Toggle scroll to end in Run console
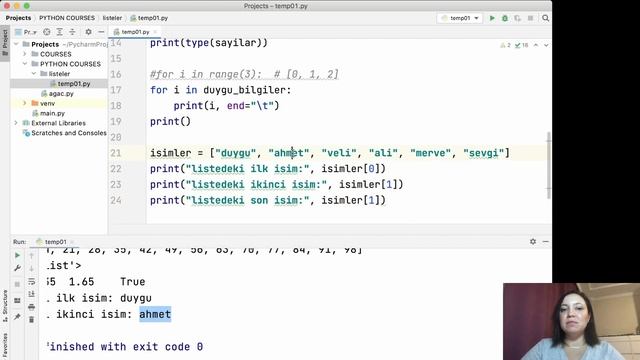The image size is (640, 360). click(x=31, y=294)
